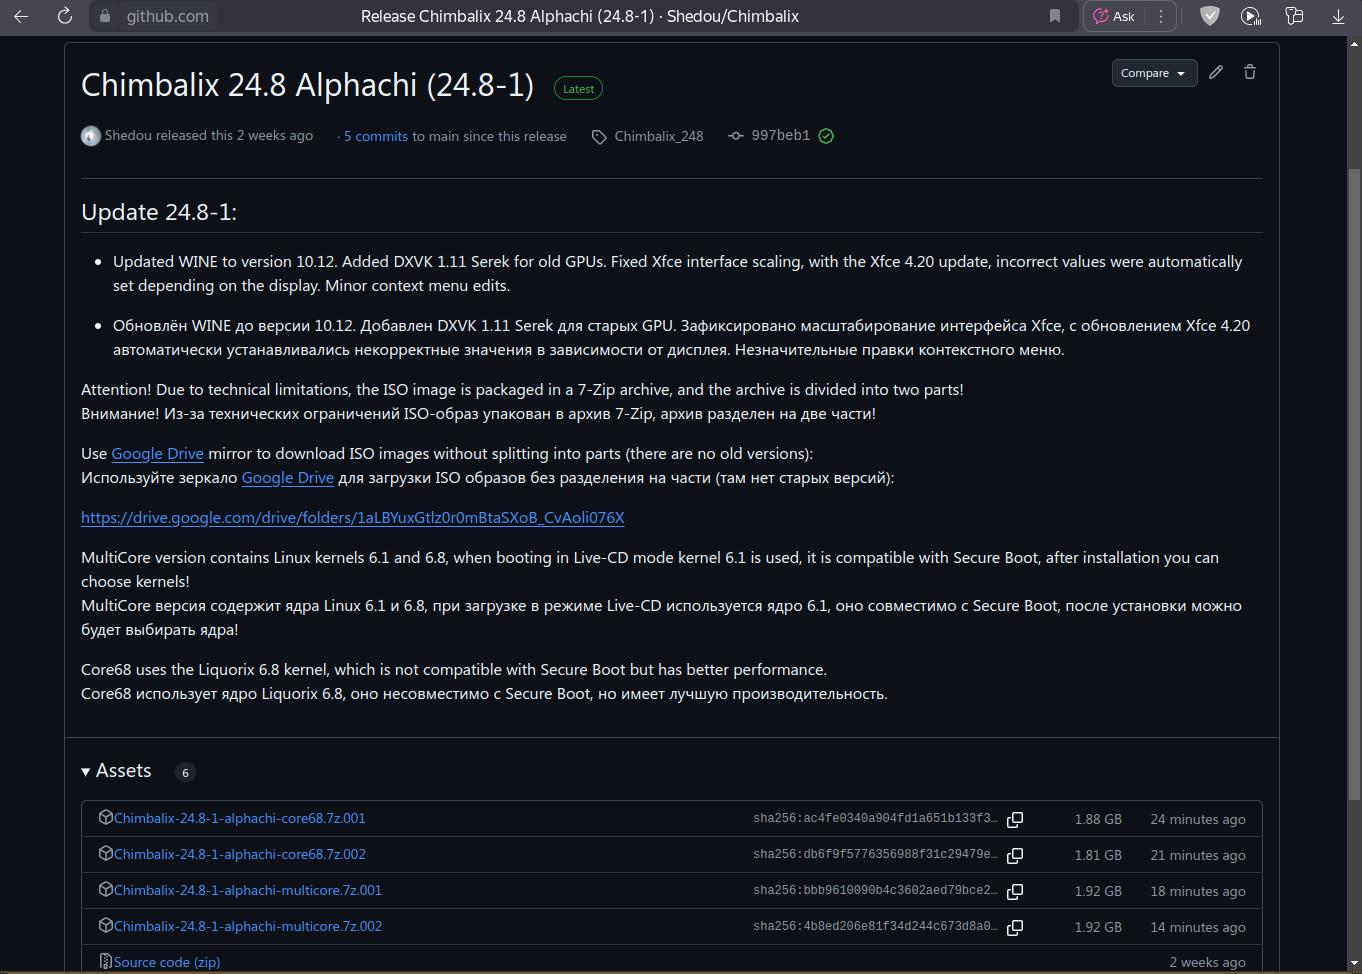This screenshot has width=1362, height=974.
Task: Download Chimbalix-24.8-1-alphachi-core68.7z.002
Action: click(x=240, y=854)
